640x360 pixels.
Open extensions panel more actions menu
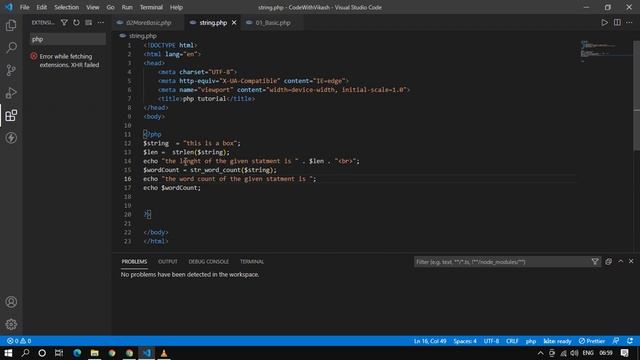pyautogui.click(x=101, y=23)
